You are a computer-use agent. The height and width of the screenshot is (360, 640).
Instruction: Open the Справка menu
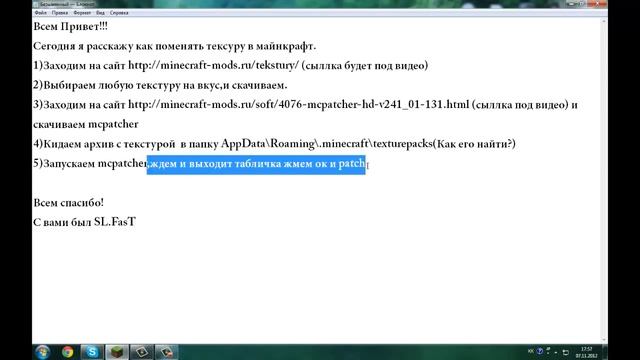pyautogui.click(x=119, y=13)
